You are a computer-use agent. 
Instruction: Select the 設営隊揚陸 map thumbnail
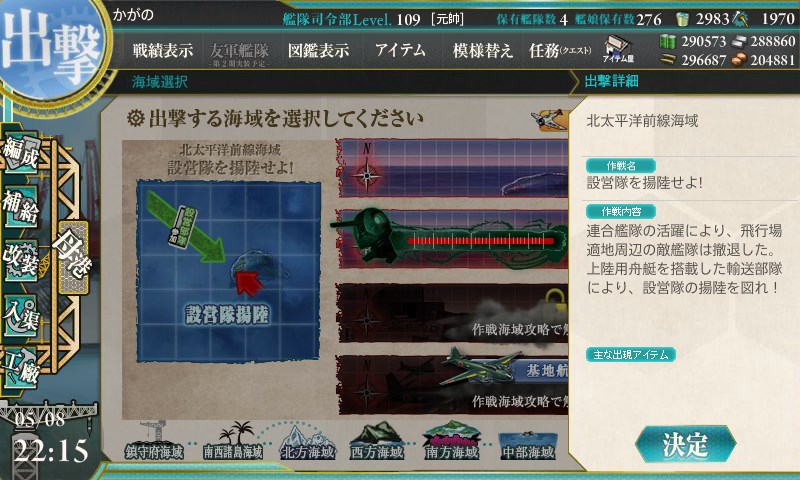[228, 271]
